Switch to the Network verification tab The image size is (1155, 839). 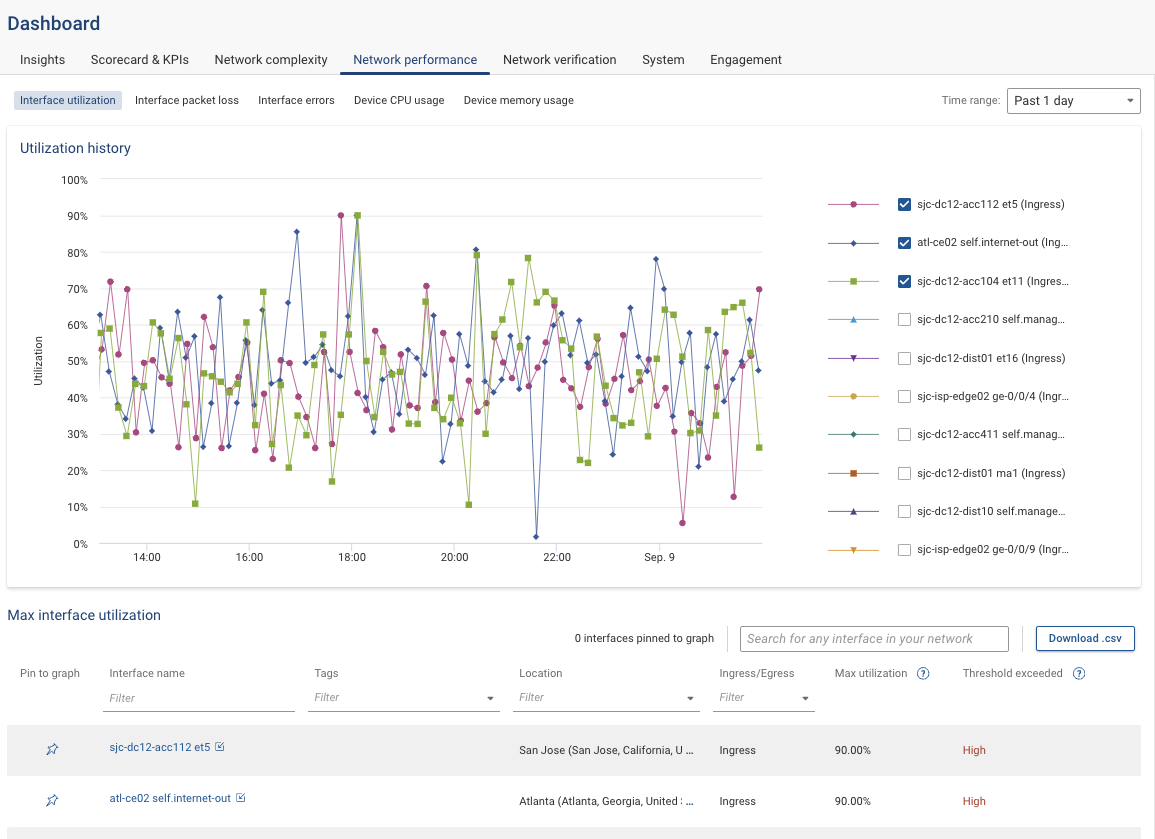click(x=559, y=60)
